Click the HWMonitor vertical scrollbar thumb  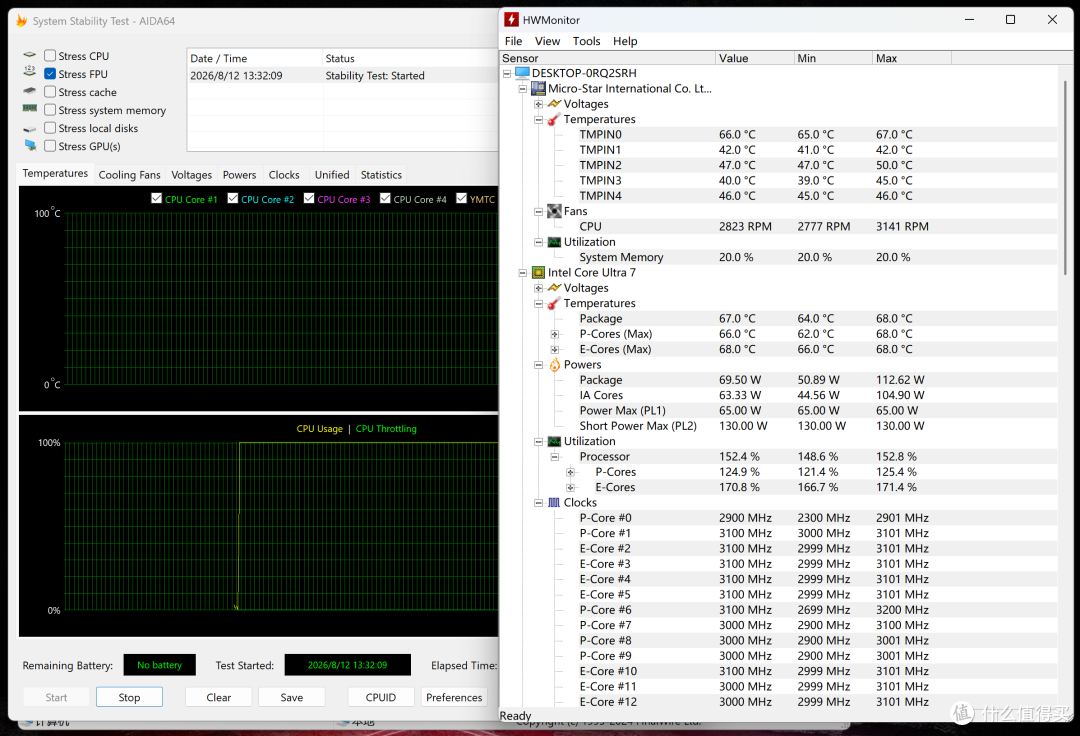point(1066,177)
